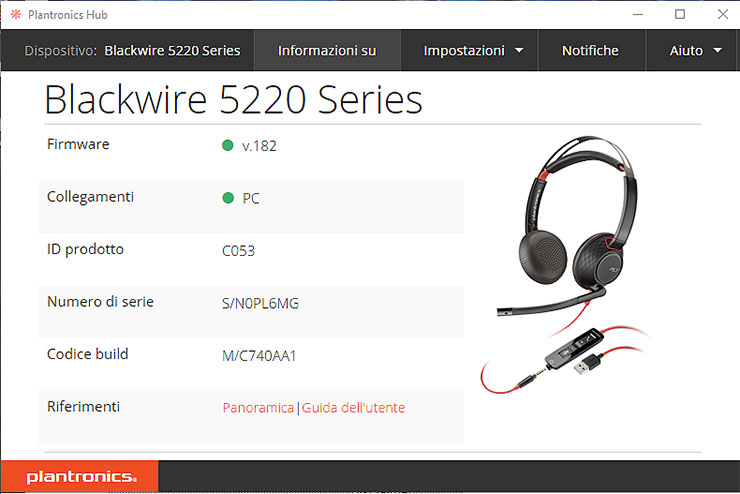Click the build code M/C740AA1 value
The width and height of the screenshot is (740, 494).
259,356
